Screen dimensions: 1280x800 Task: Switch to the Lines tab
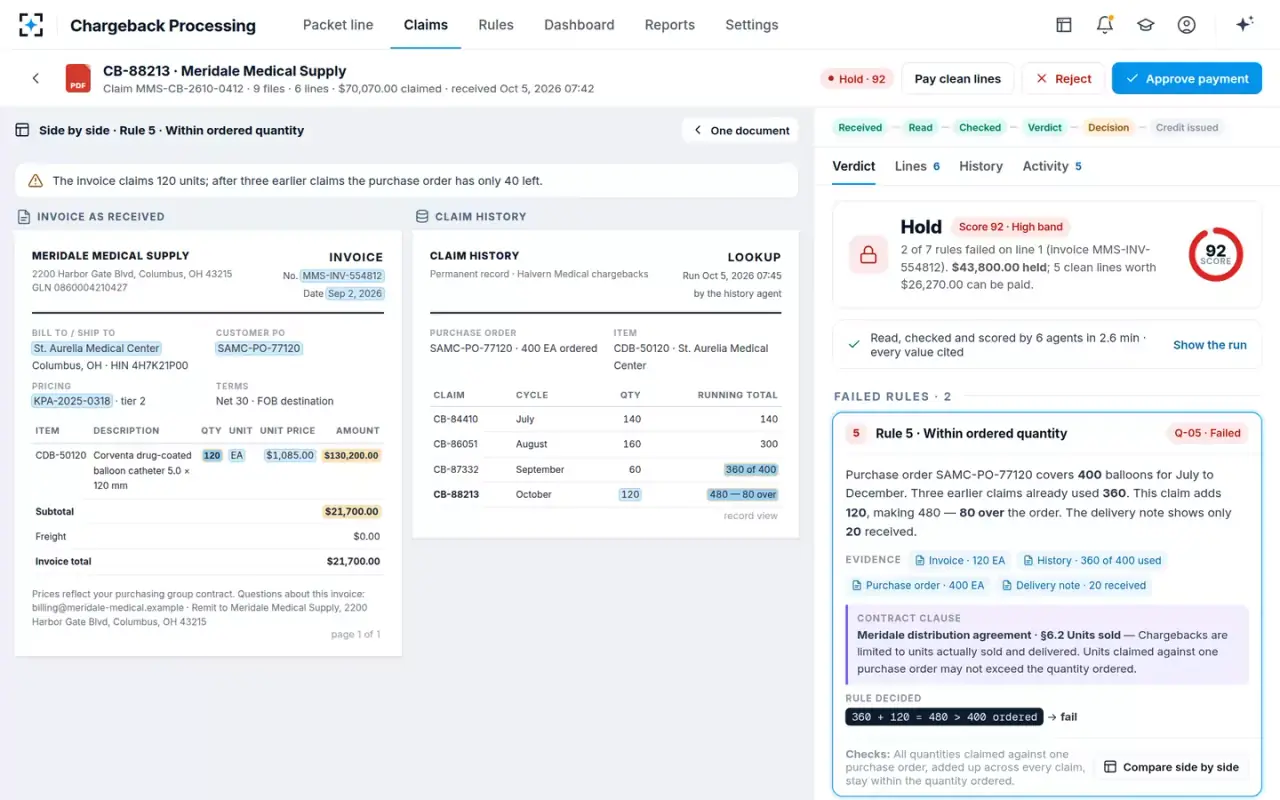[x=917, y=166]
